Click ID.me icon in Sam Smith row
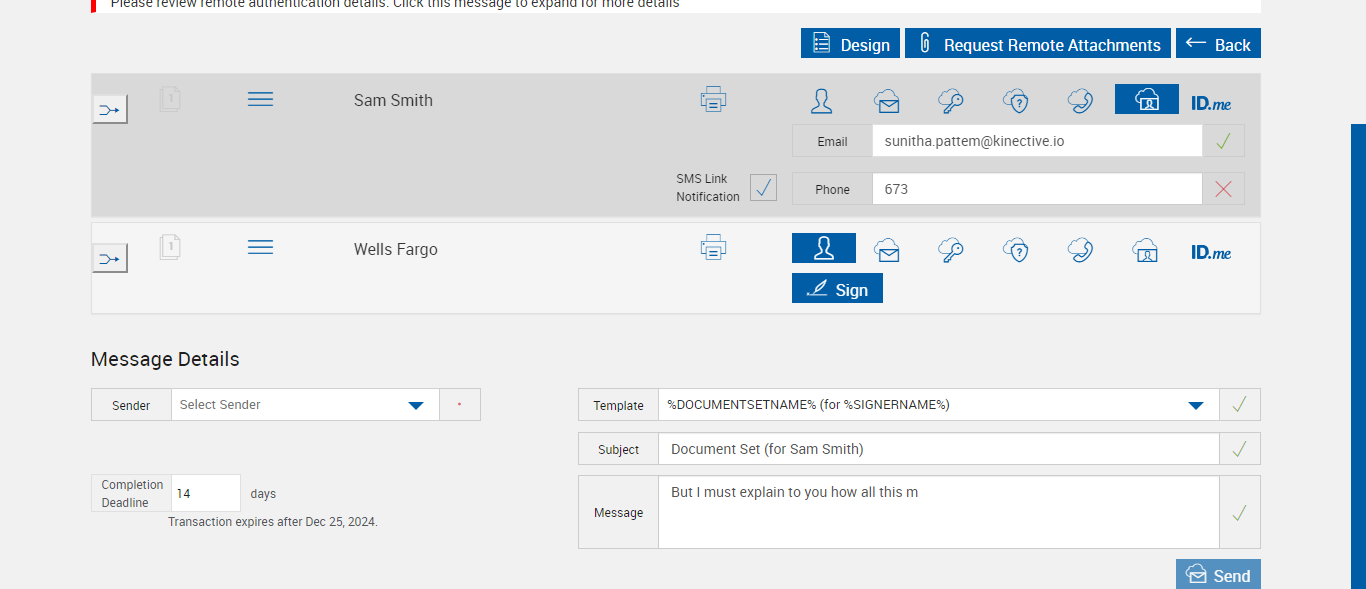 pyautogui.click(x=1211, y=102)
